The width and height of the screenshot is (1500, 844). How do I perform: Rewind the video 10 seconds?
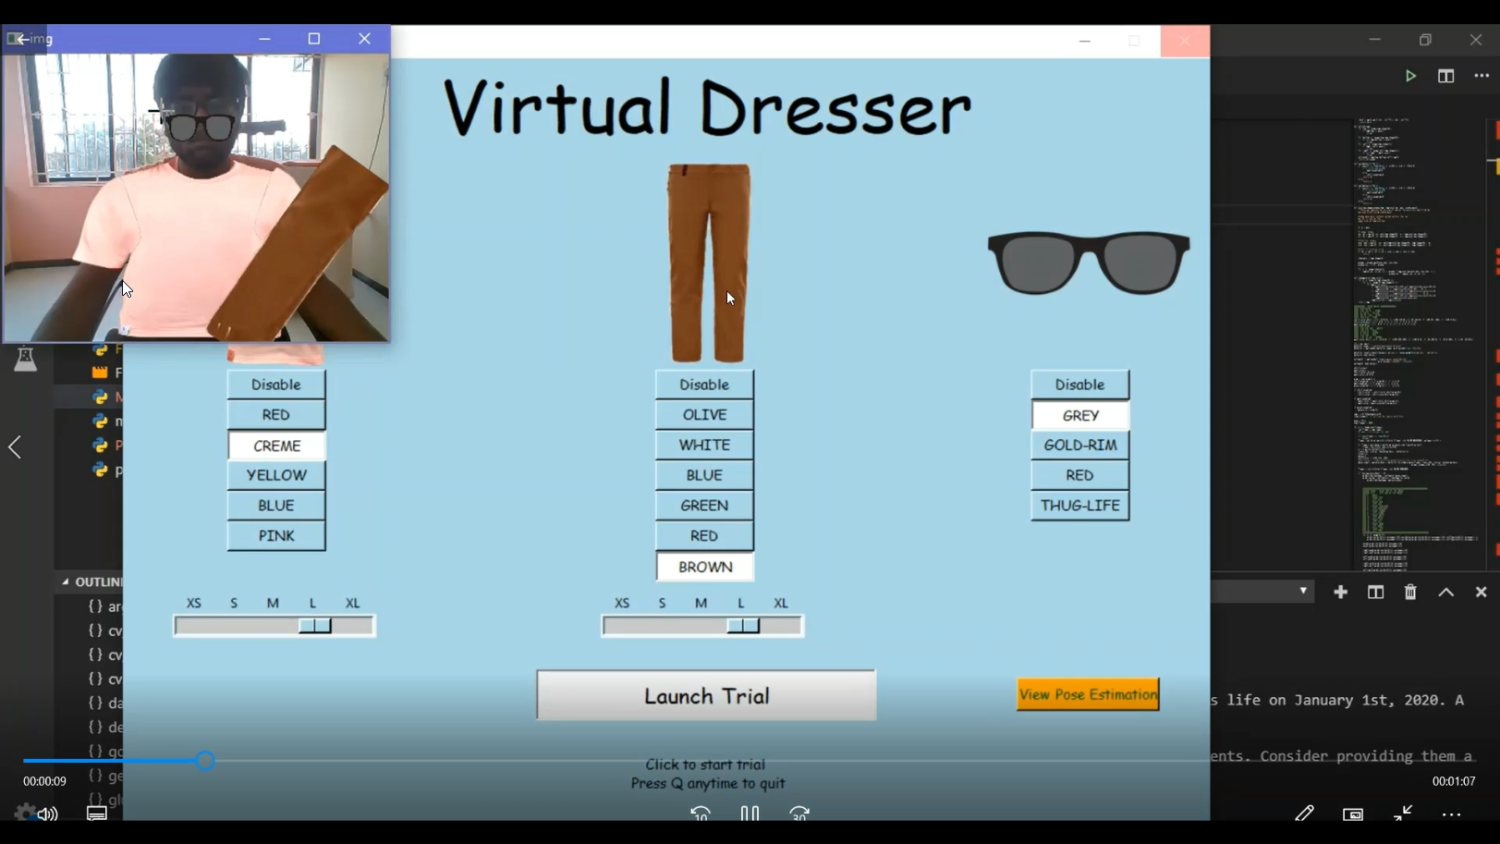pyautogui.click(x=700, y=814)
